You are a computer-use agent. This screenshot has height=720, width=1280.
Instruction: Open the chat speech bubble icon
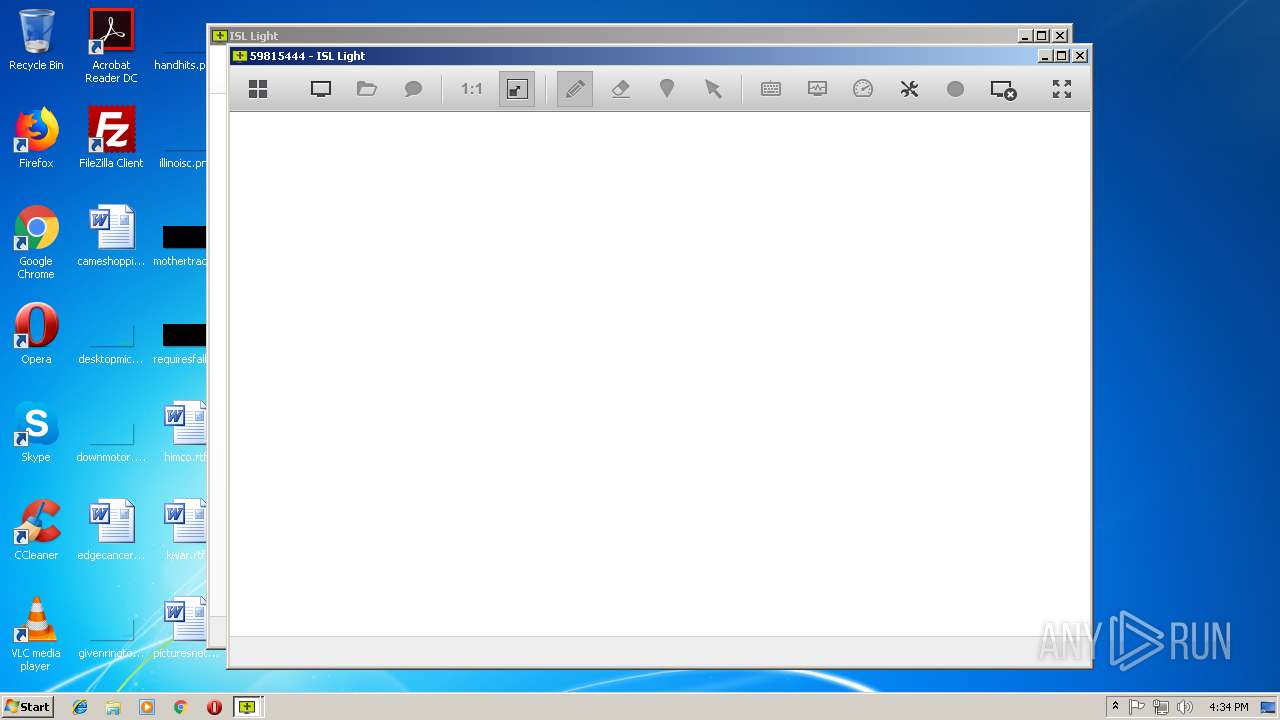413,89
